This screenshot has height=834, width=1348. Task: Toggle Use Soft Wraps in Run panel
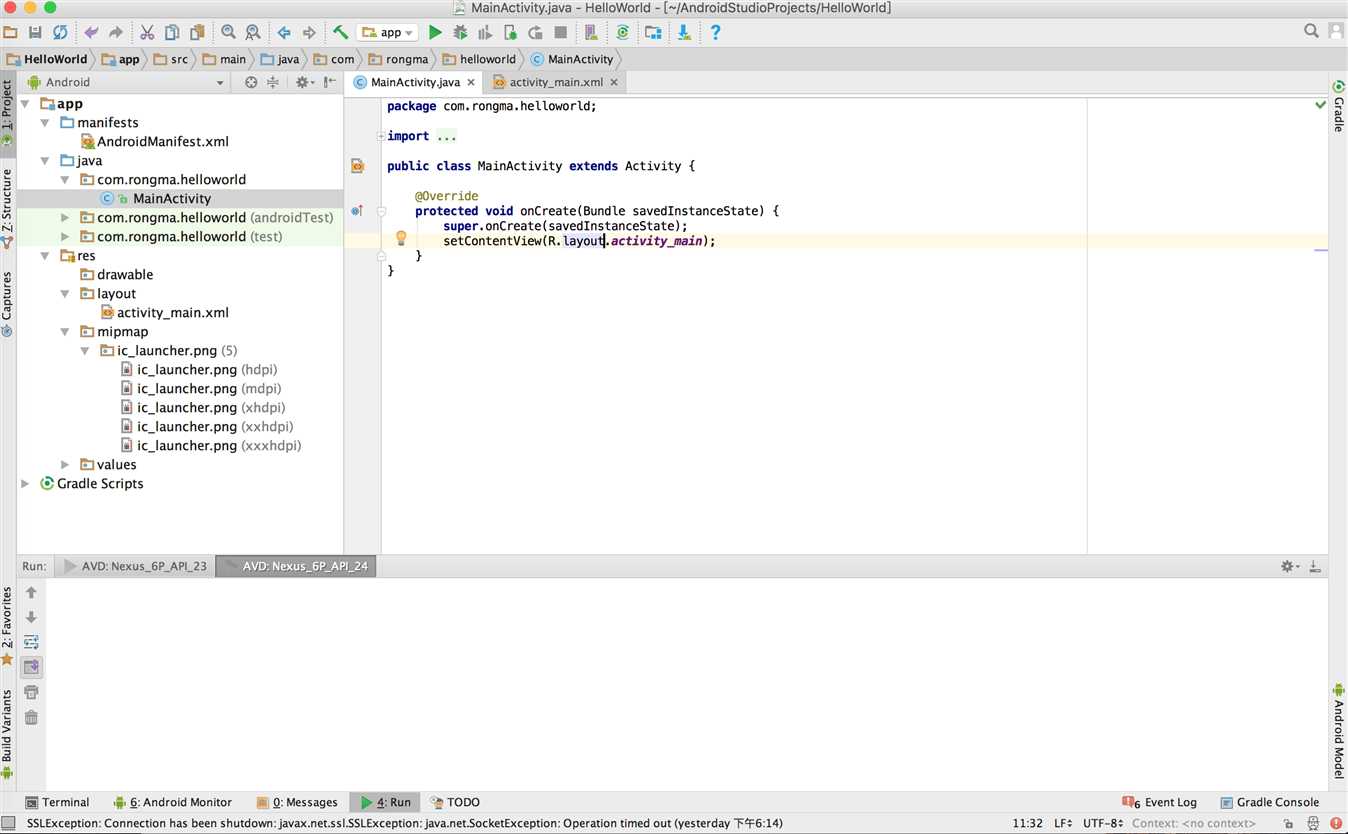click(31, 642)
